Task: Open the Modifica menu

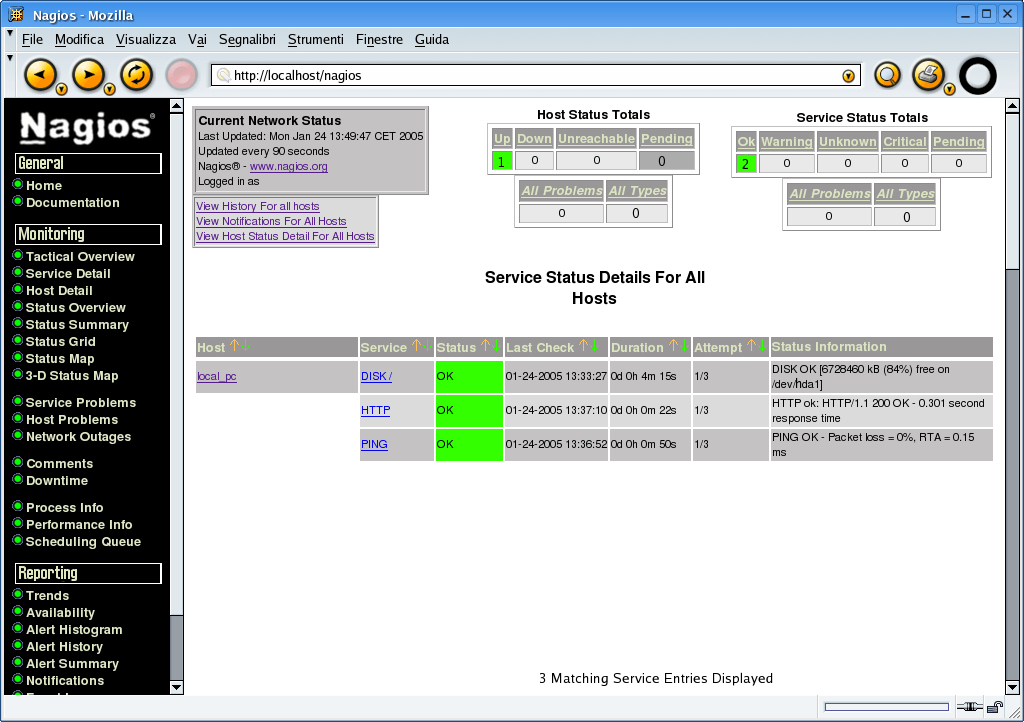Action: click(x=79, y=39)
